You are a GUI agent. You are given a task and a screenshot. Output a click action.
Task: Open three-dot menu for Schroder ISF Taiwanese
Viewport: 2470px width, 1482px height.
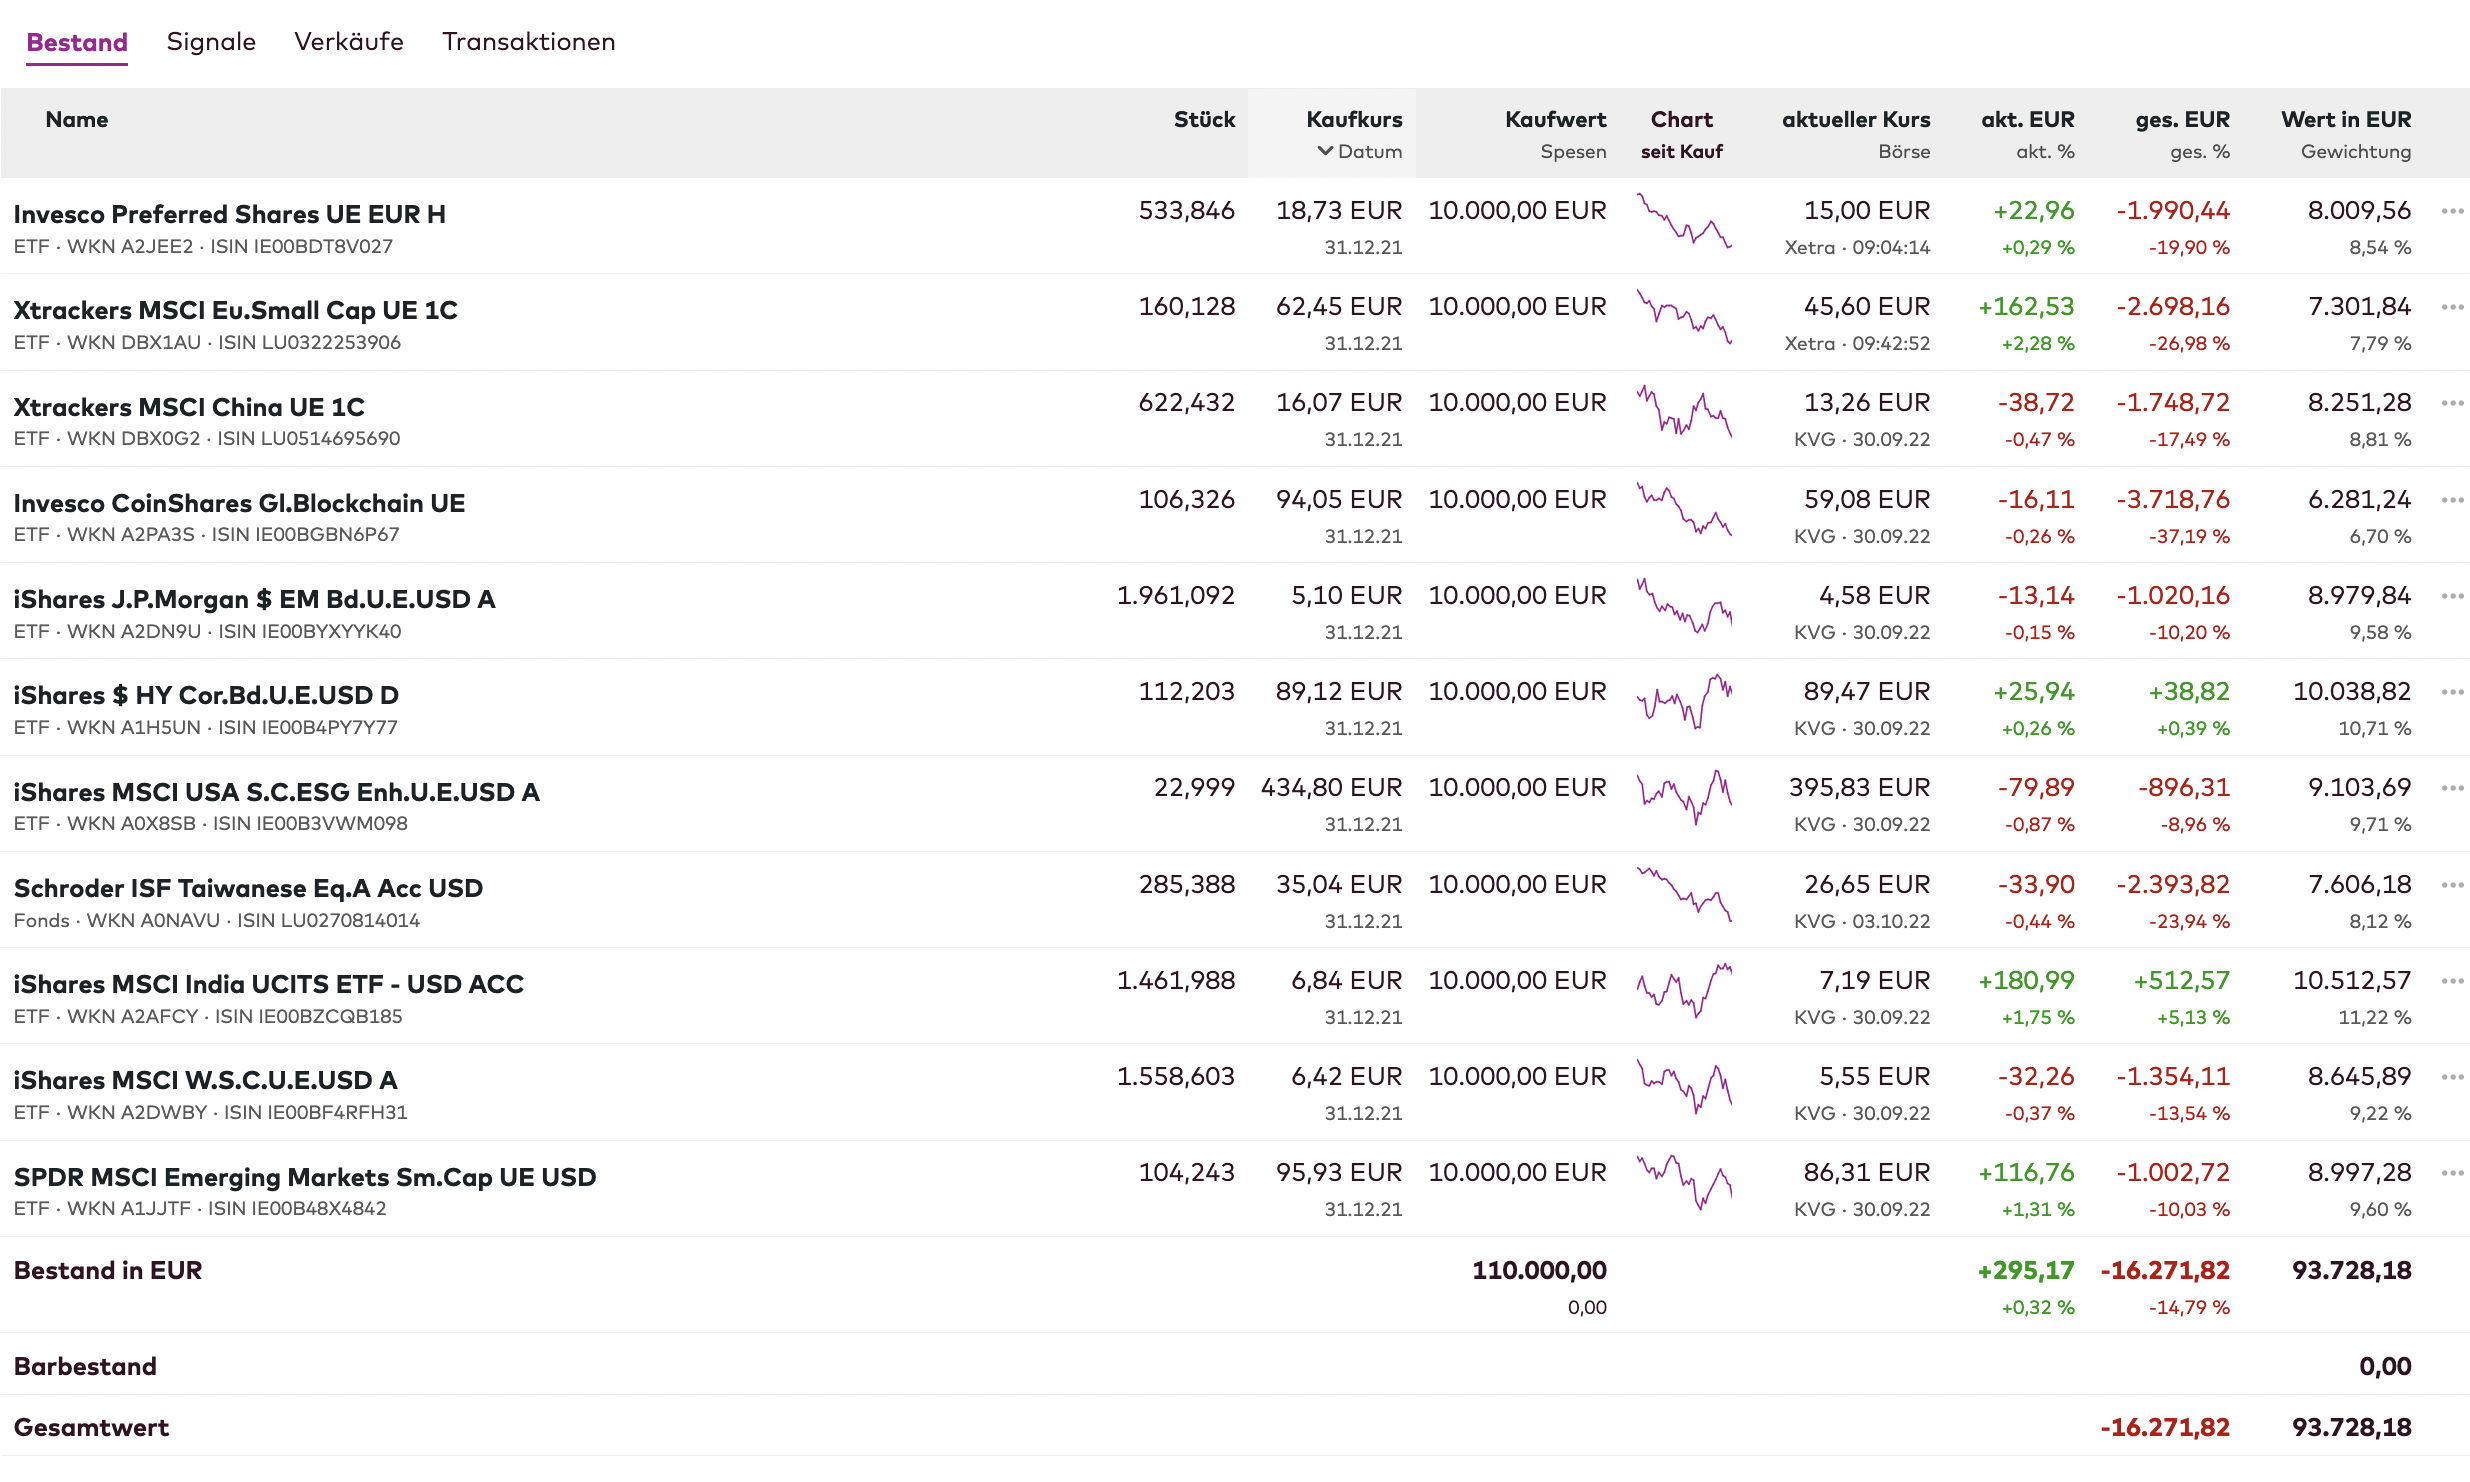pyautogui.click(x=2451, y=885)
